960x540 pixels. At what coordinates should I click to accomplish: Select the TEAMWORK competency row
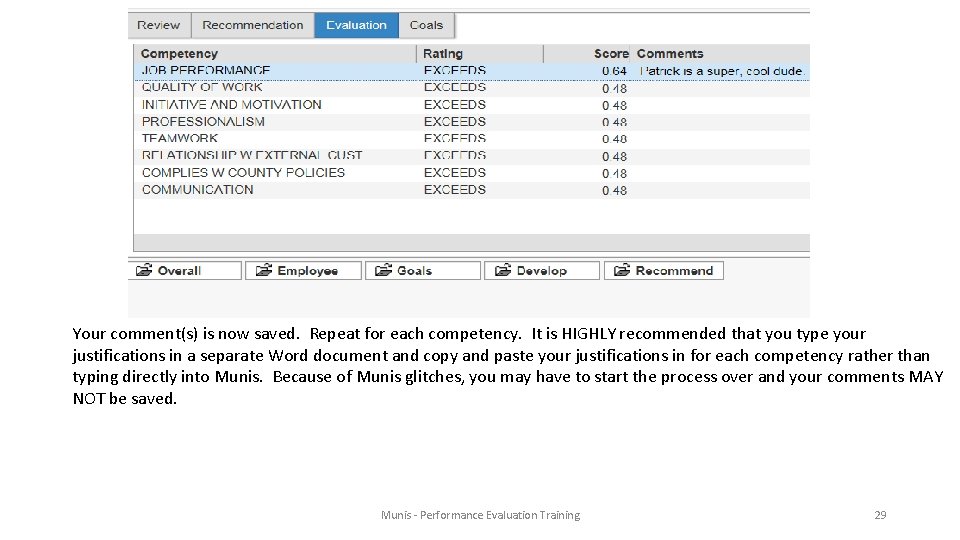click(472, 139)
